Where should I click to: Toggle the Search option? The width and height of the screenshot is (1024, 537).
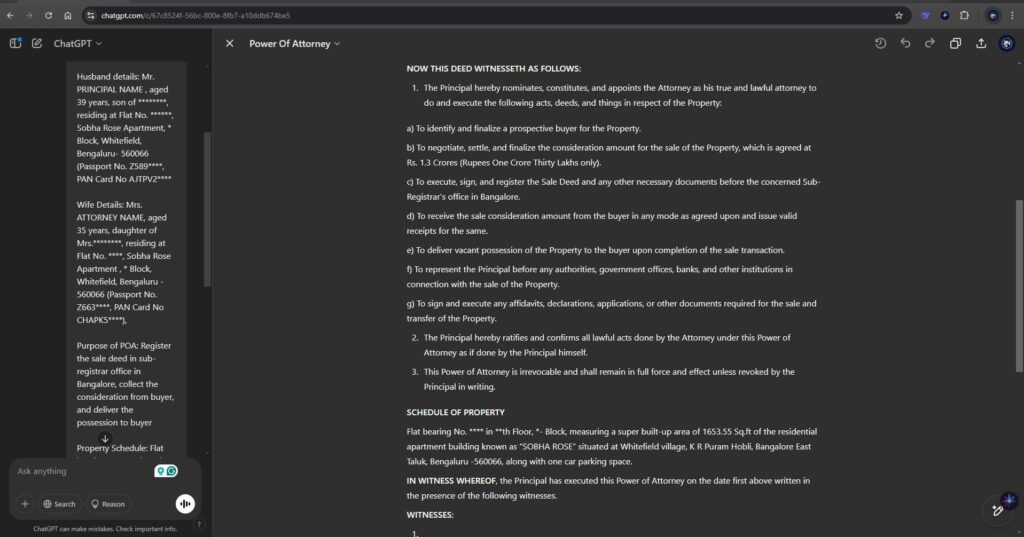click(x=58, y=504)
